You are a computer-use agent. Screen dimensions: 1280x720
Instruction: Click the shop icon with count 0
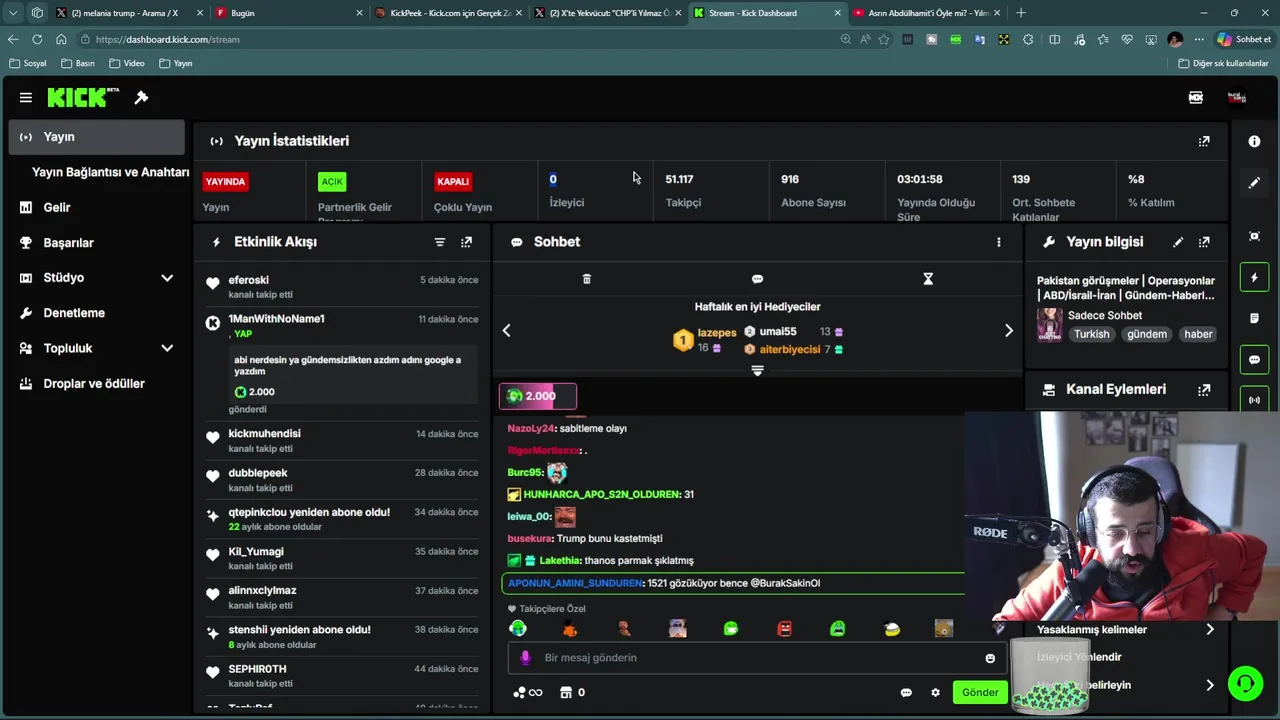point(572,692)
